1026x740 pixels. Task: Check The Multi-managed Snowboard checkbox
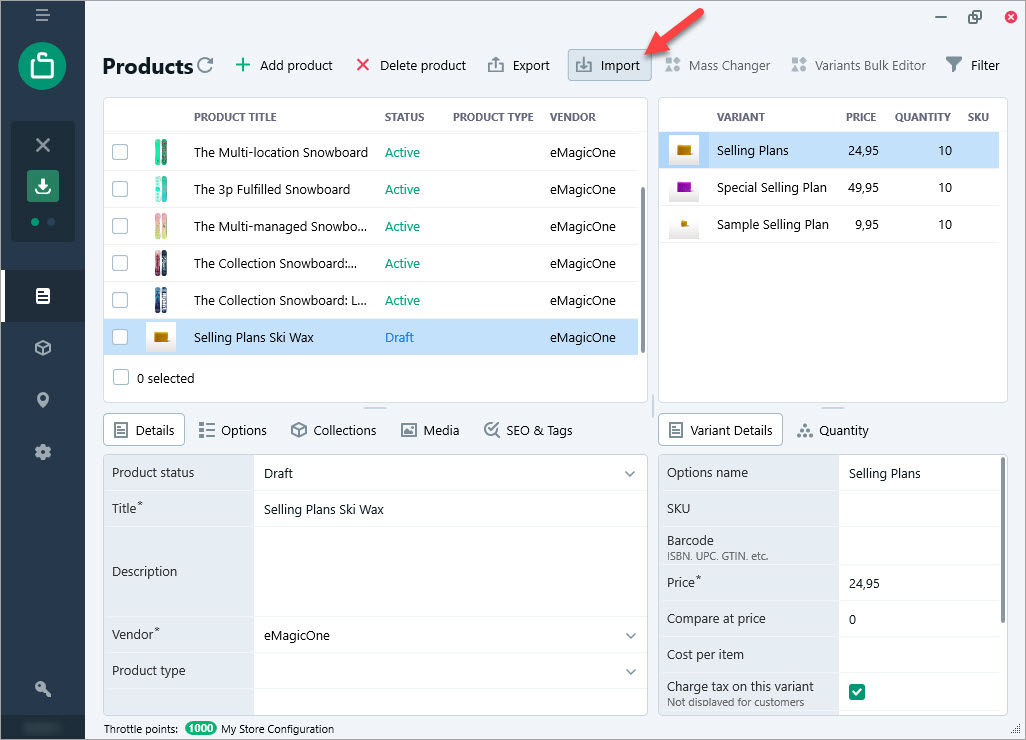[x=120, y=226]
